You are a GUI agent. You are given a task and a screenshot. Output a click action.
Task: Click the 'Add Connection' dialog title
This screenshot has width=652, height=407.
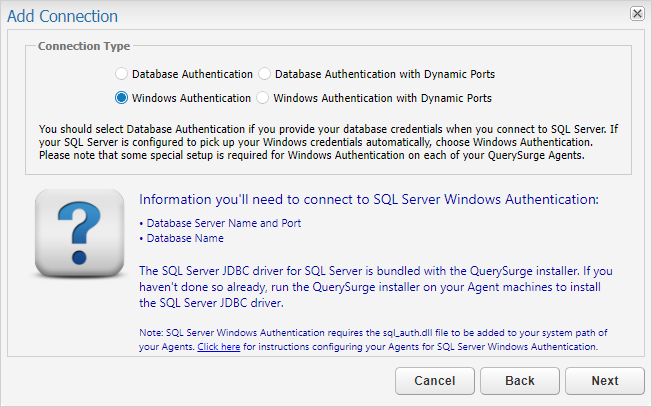pyautogui.click(x=62, y=16)
